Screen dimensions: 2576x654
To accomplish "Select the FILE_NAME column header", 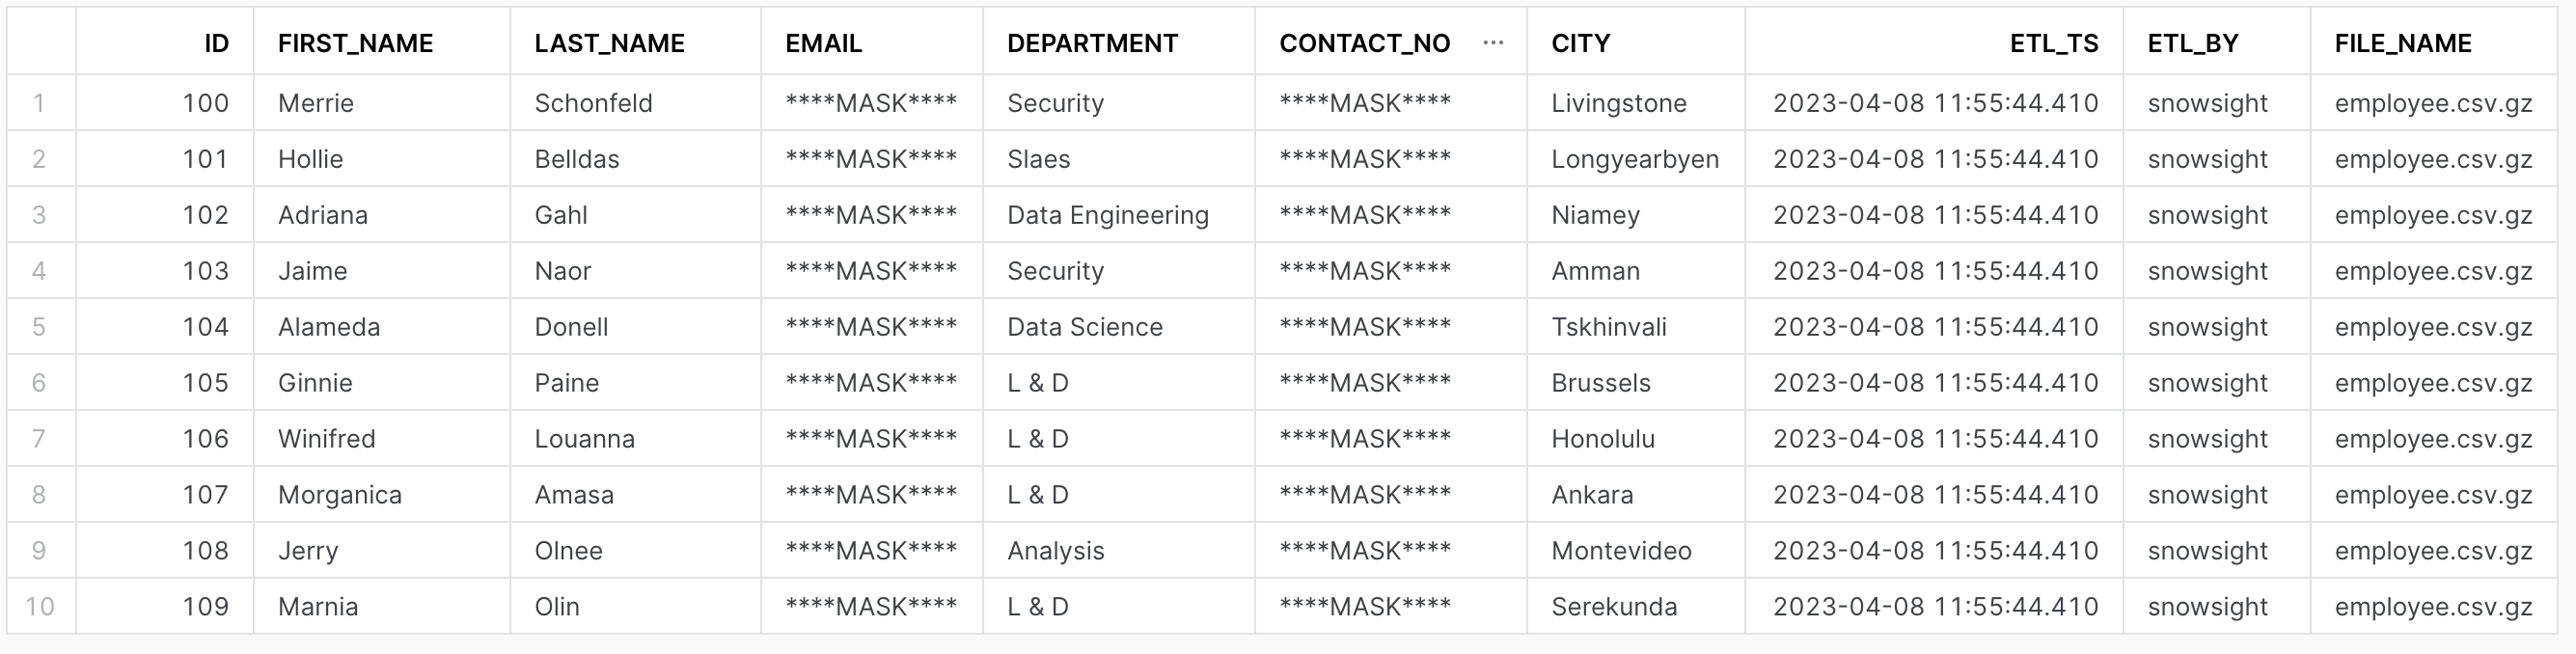I will pos(2404,42).
